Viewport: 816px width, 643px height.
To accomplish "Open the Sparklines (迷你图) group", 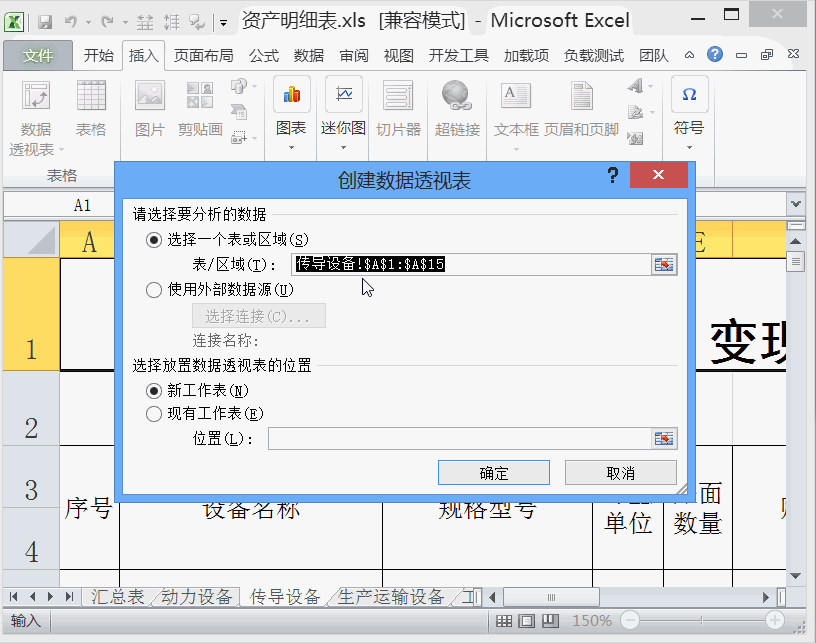I will pos(343,94).
